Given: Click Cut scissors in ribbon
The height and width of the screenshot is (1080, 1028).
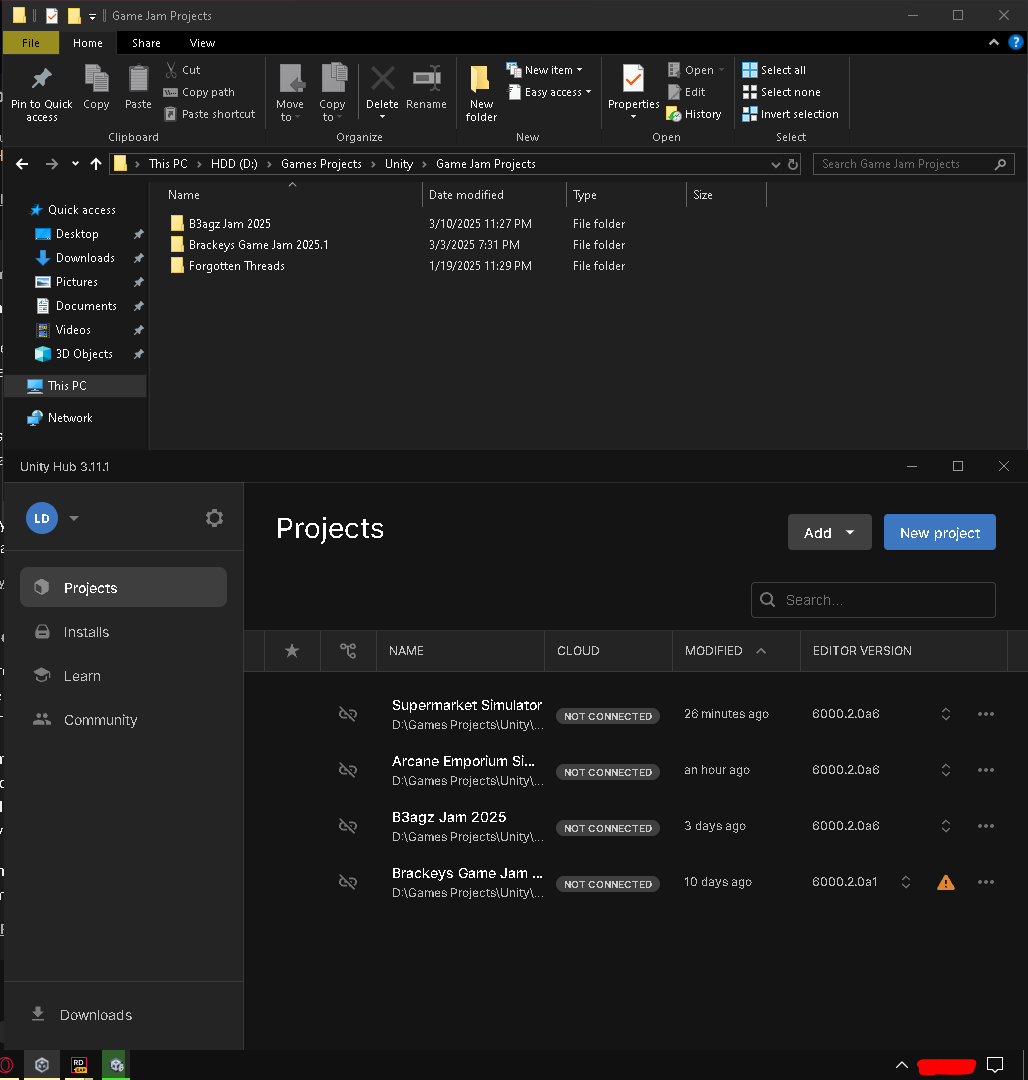Looking at the screenshot, I should pos(171,70).
